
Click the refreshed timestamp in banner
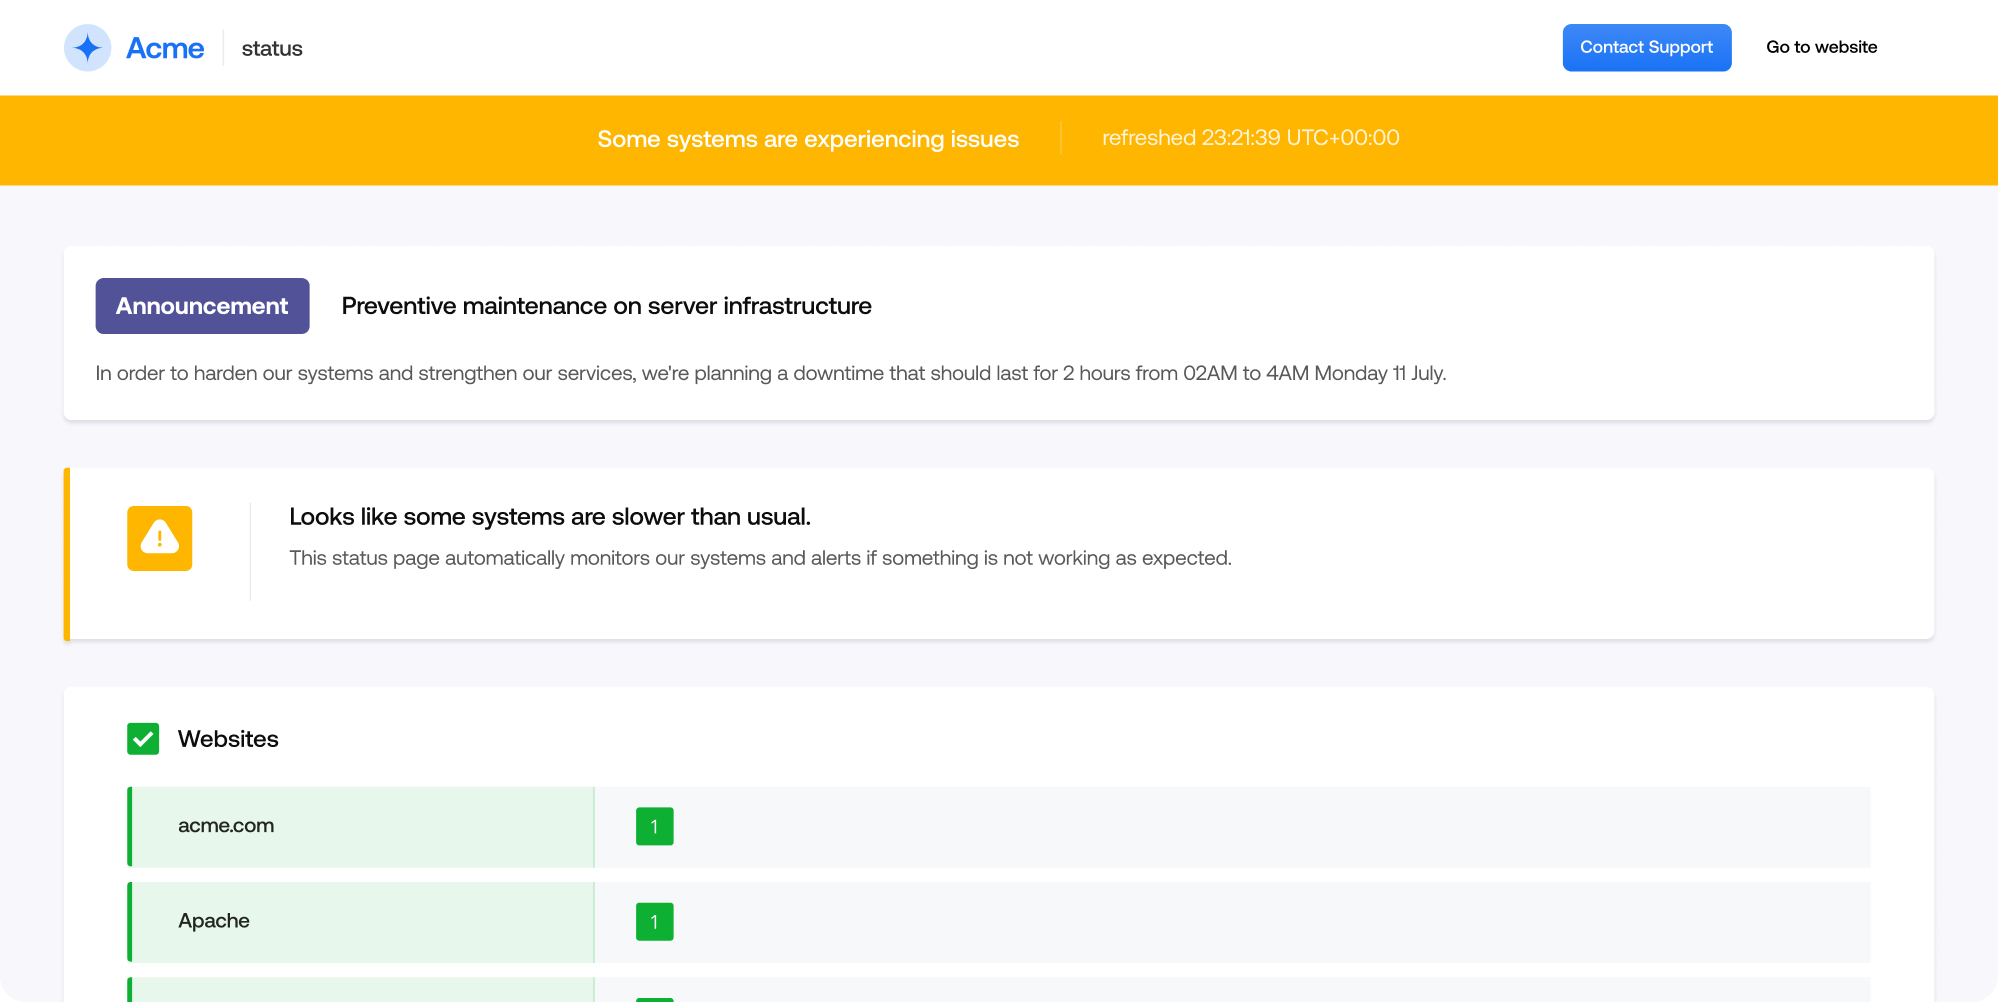[1250, 138]
